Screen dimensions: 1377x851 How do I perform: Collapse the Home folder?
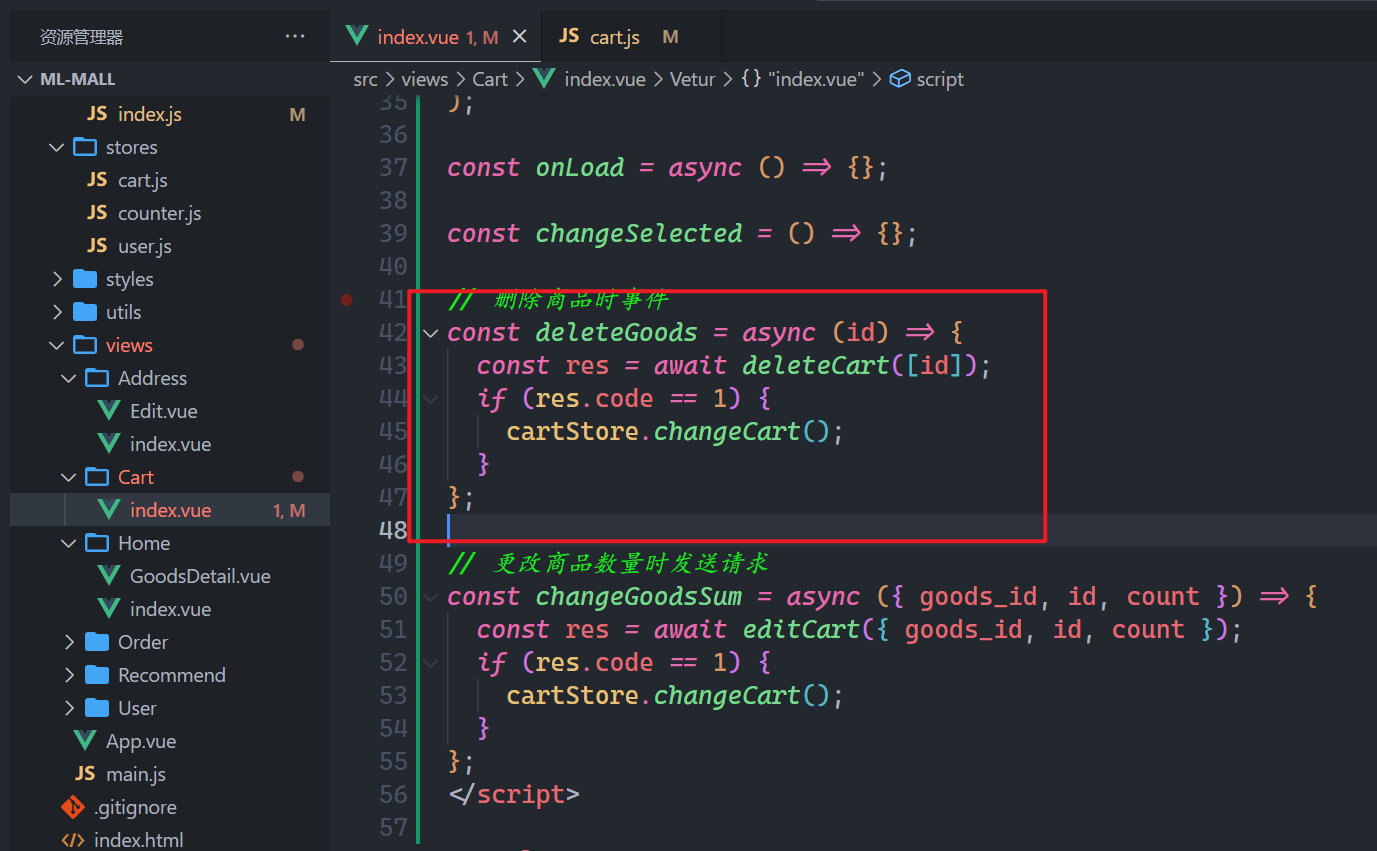coord(69,543)
